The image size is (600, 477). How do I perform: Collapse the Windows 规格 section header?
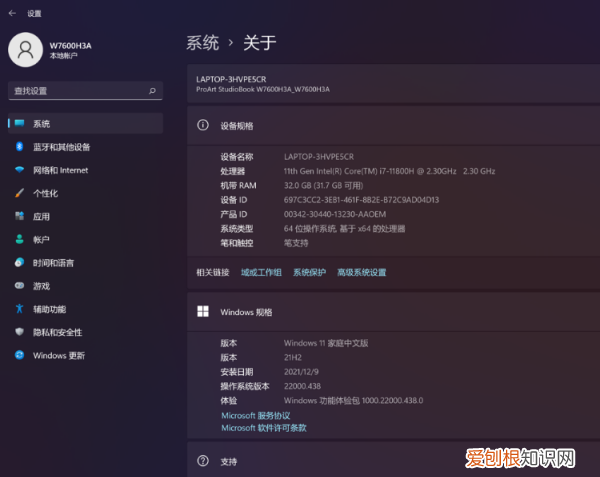393,312
